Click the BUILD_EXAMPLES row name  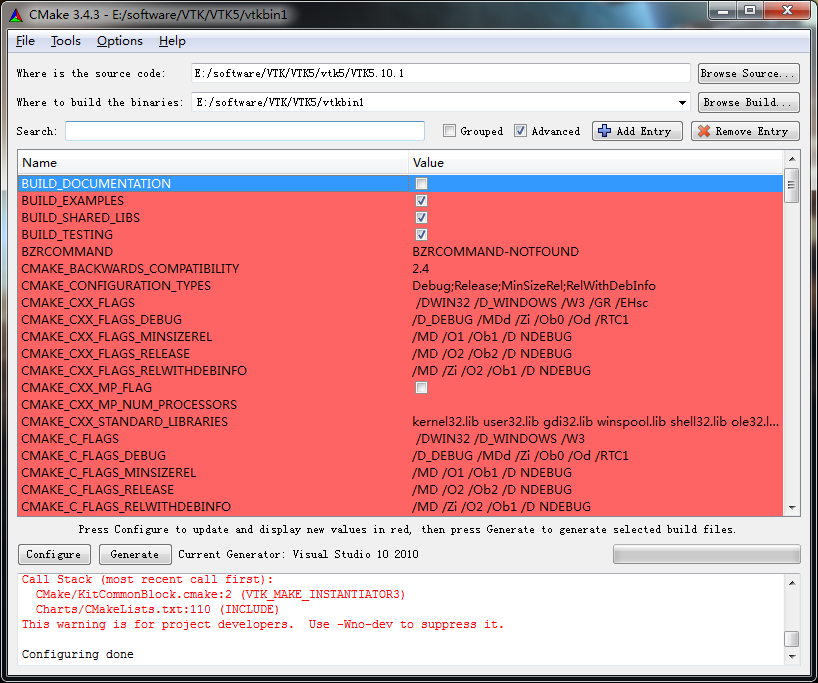click(x=73, y=201)
